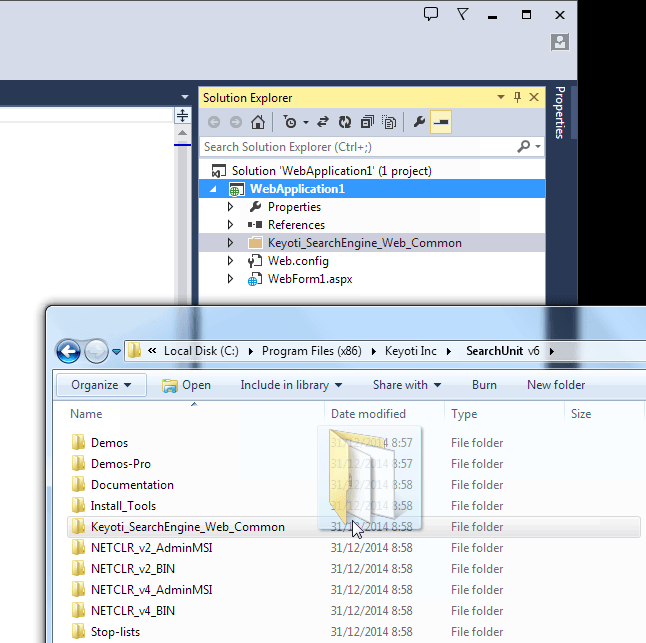The height and width of the screenshot is (643, 646).
Task: Click the Collapse All icon
Action: pos(367,122)
